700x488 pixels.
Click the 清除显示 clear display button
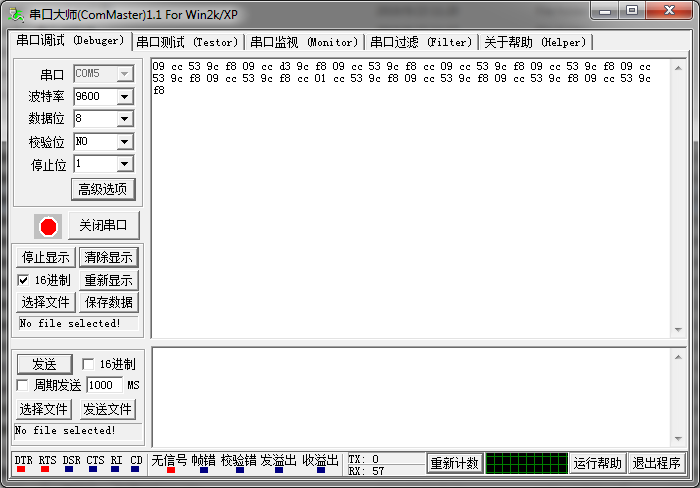pos(108,257)
